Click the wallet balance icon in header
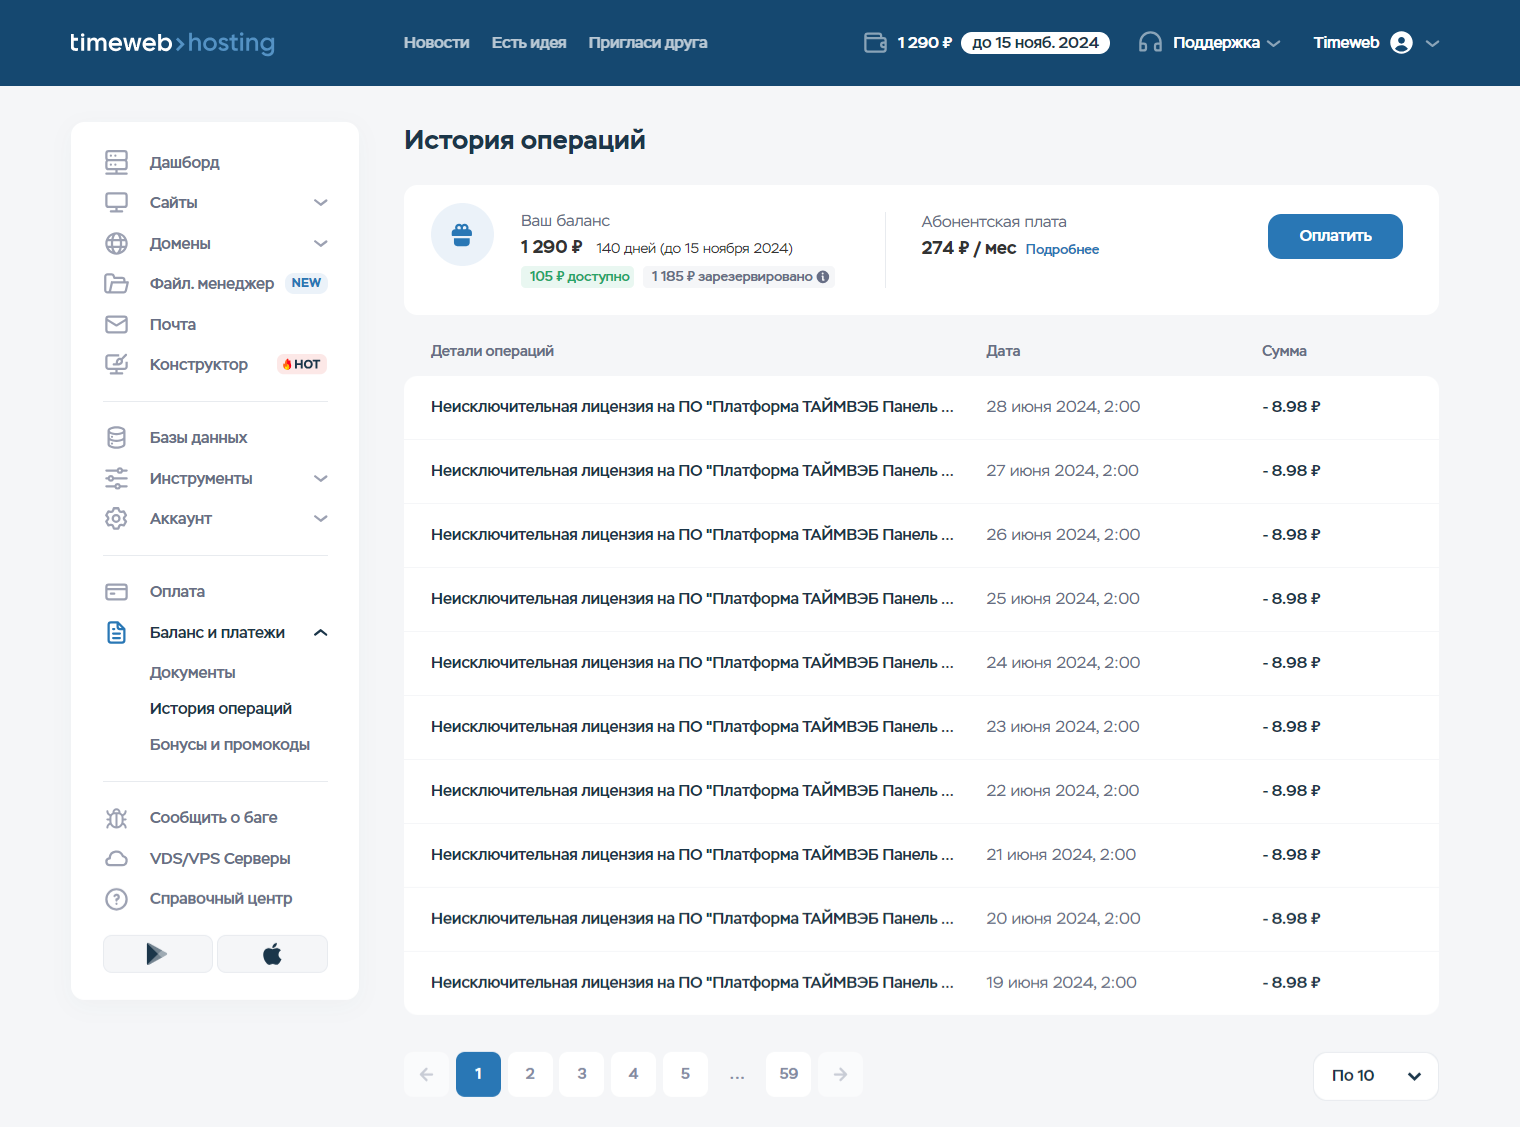The width and height of the screenshot is (1520, 1127). point(875,43)
